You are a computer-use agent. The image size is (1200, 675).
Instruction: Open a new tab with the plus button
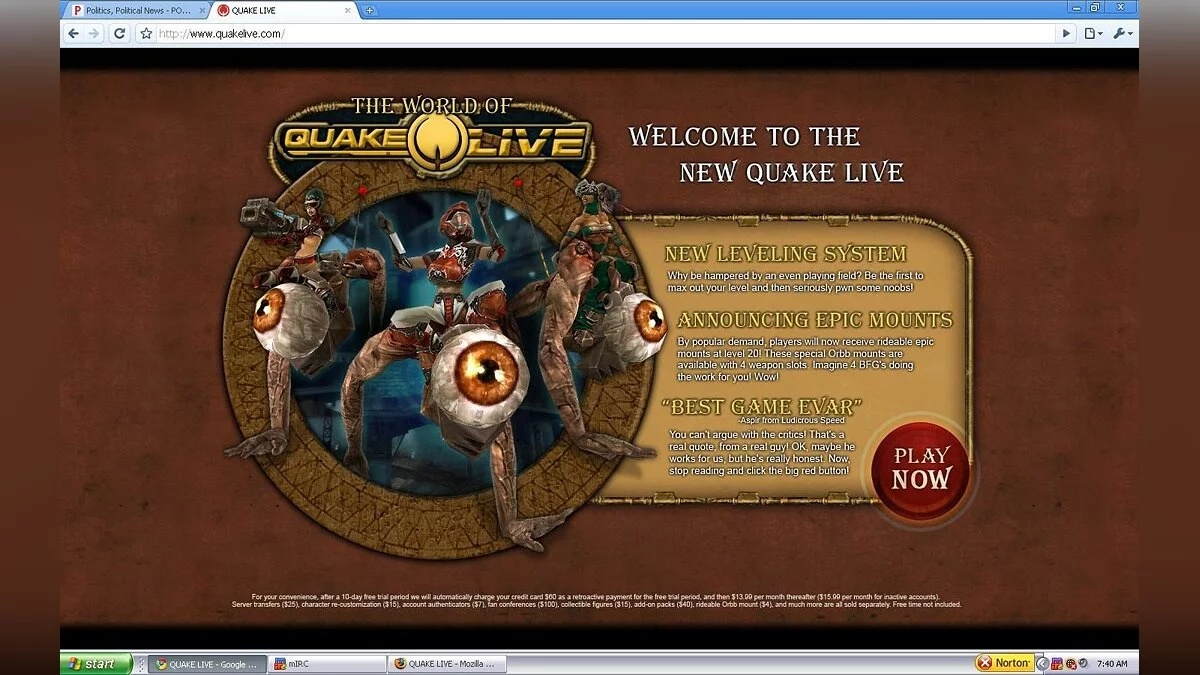(x=369, y=10)
